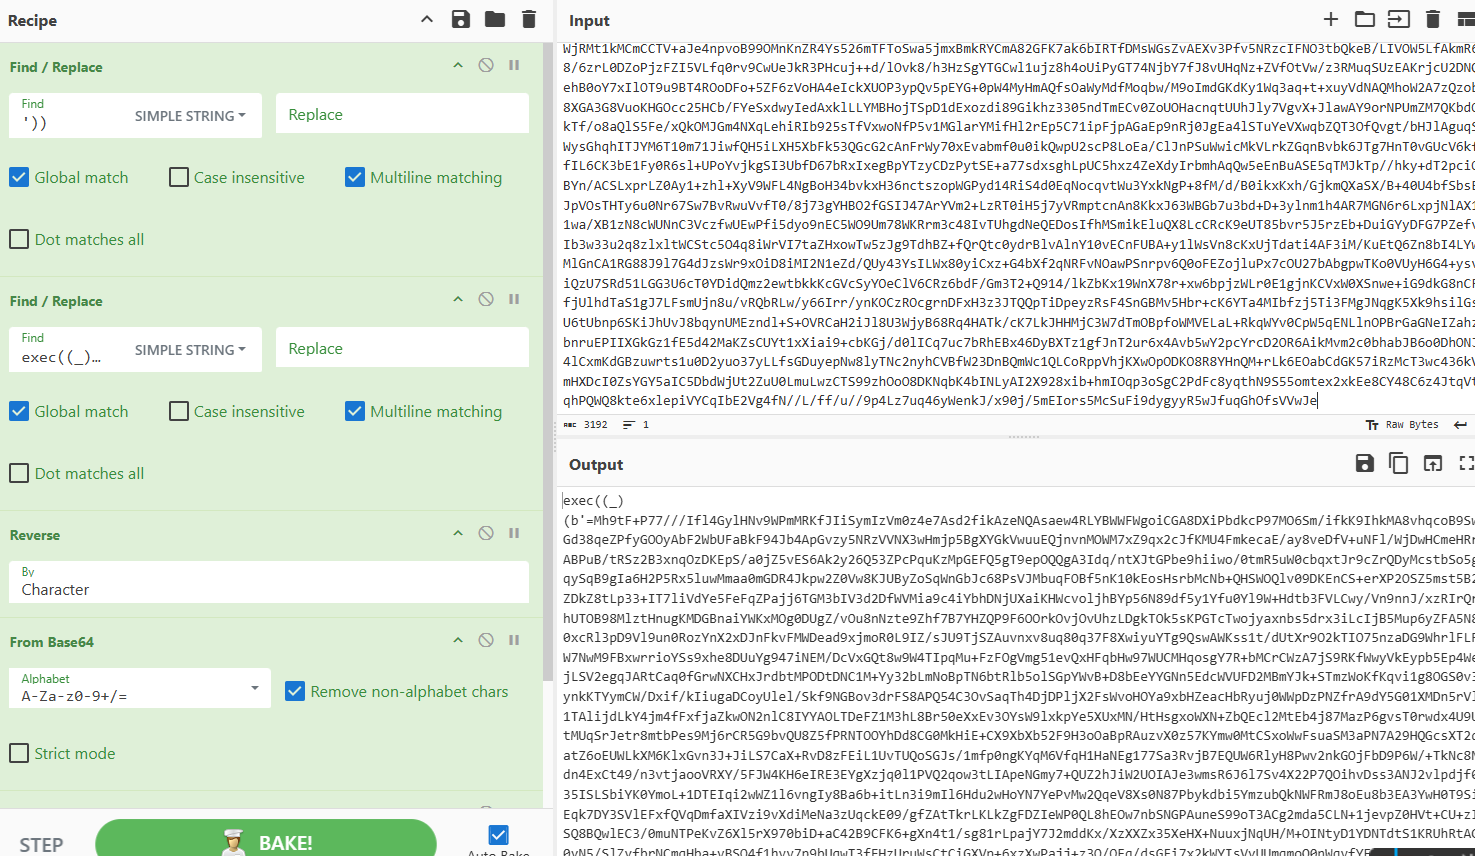Open Reverse By Character dropdown
The image size is (1475, 856).
(270, 582)
